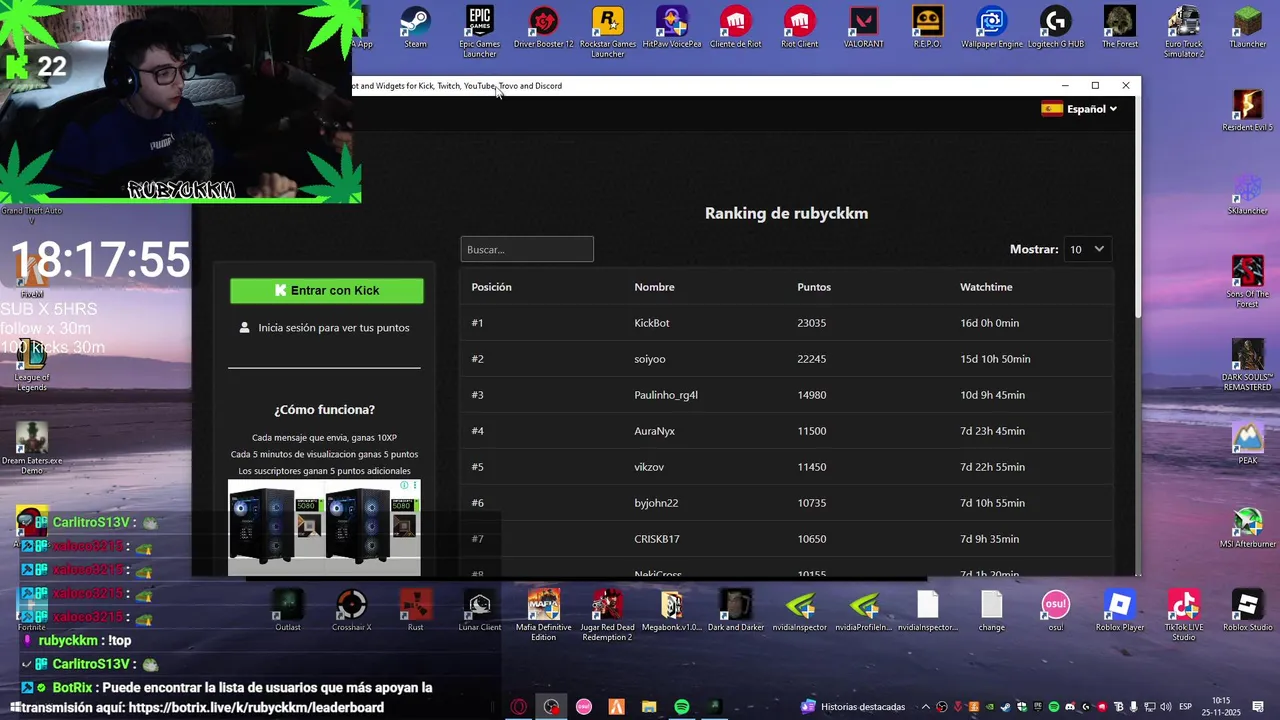1280x720 pixels.
Task: Launch Resident Evil 5 icon
Action: point(1248,110)
